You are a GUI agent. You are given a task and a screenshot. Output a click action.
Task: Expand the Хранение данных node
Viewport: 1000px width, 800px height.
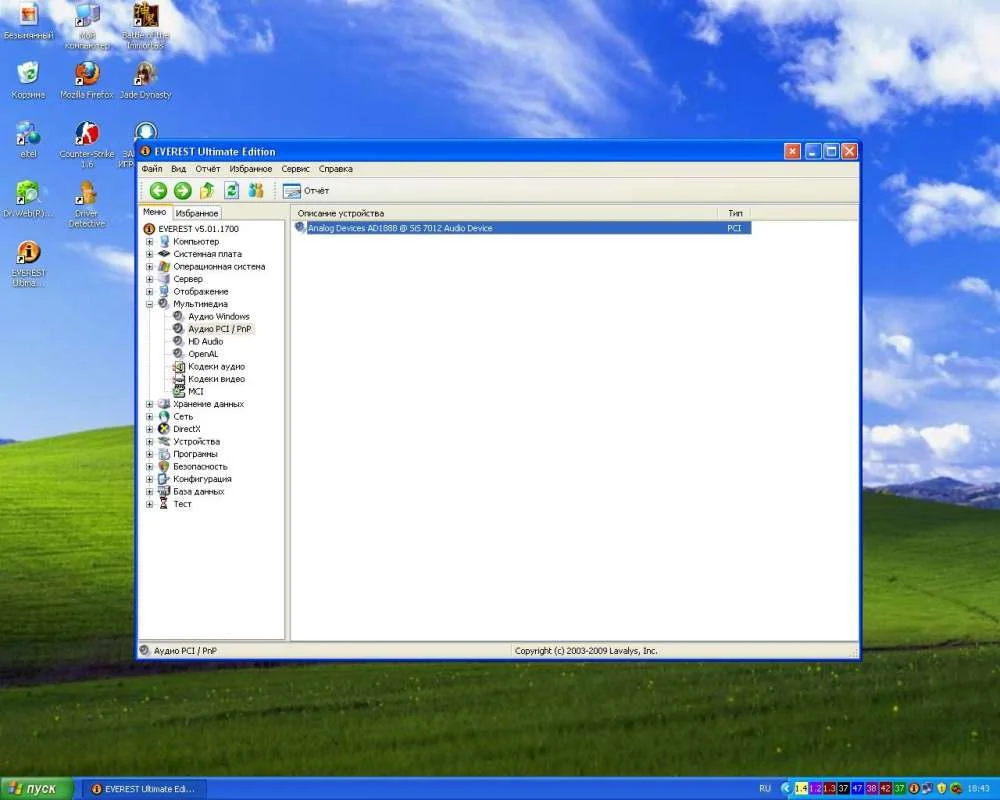pos(149,404)
